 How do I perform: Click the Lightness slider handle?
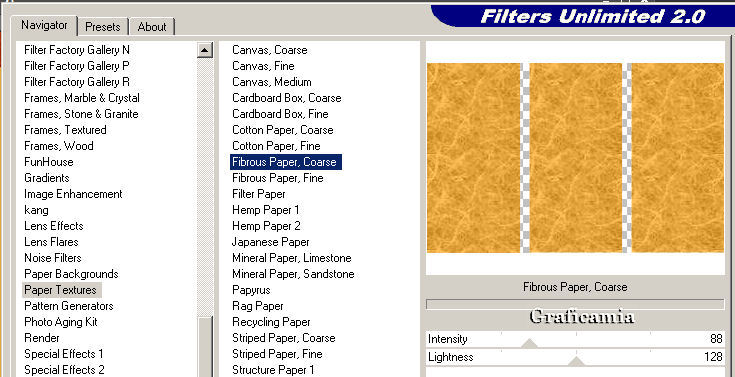[576, 362]
